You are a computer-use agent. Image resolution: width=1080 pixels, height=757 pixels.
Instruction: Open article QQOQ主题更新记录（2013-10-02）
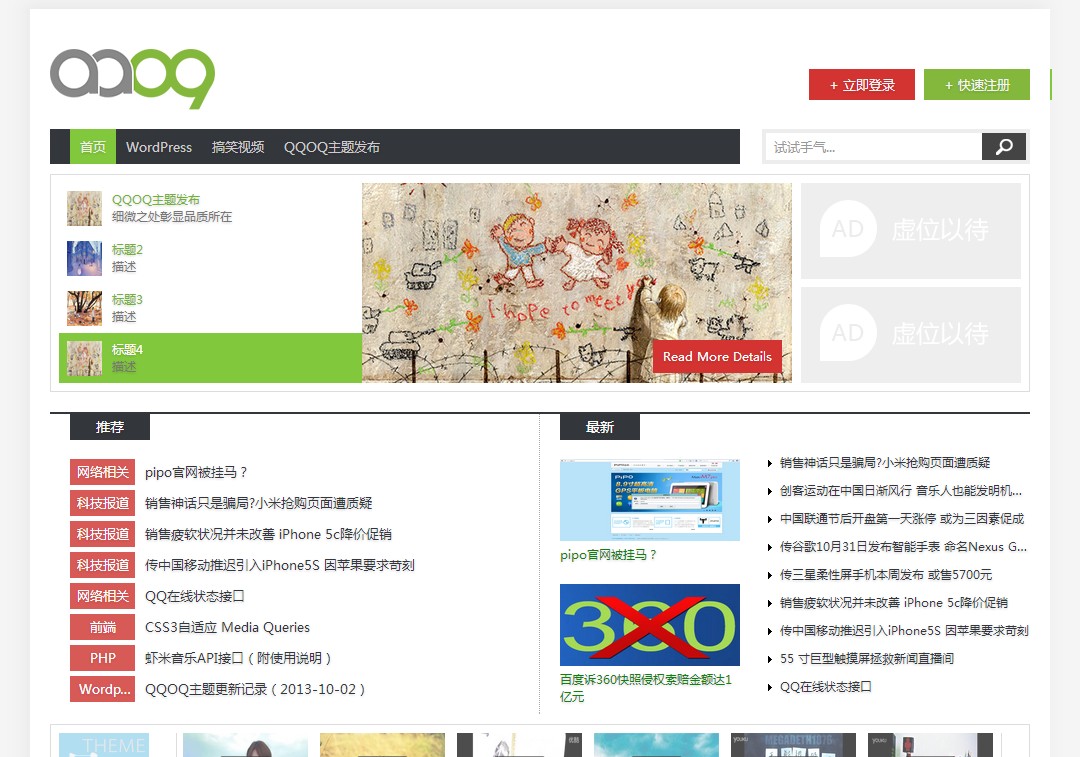pos(255,689)
